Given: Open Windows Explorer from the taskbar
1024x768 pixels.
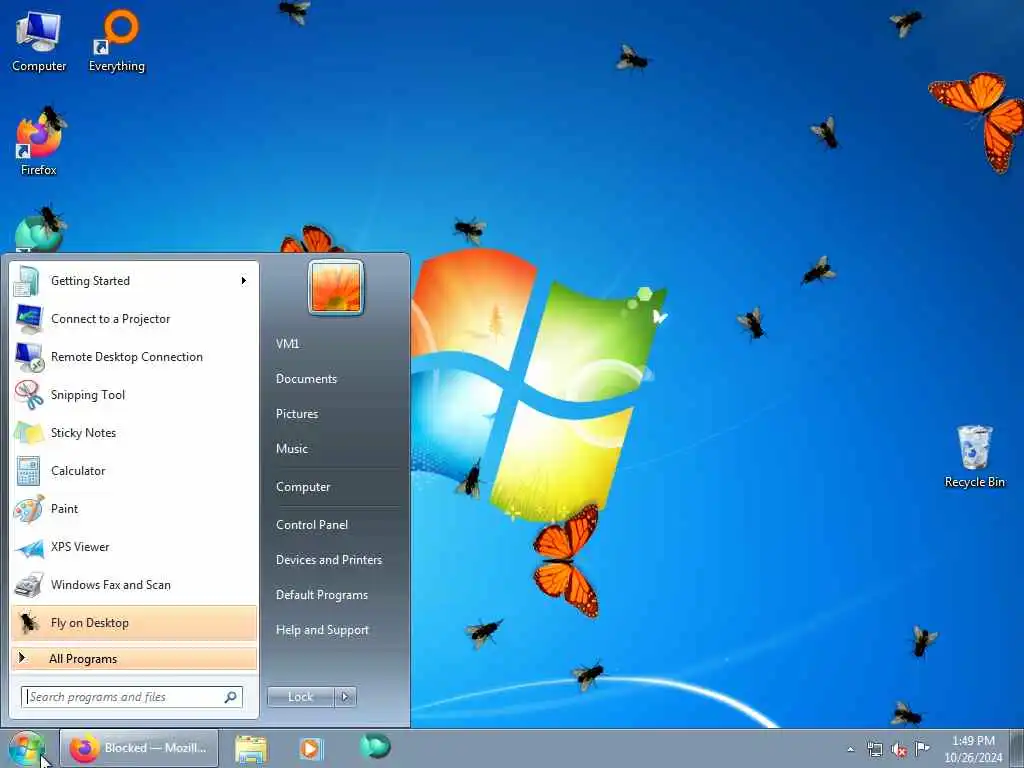Looking at the screenshot, I should point(251,748).
